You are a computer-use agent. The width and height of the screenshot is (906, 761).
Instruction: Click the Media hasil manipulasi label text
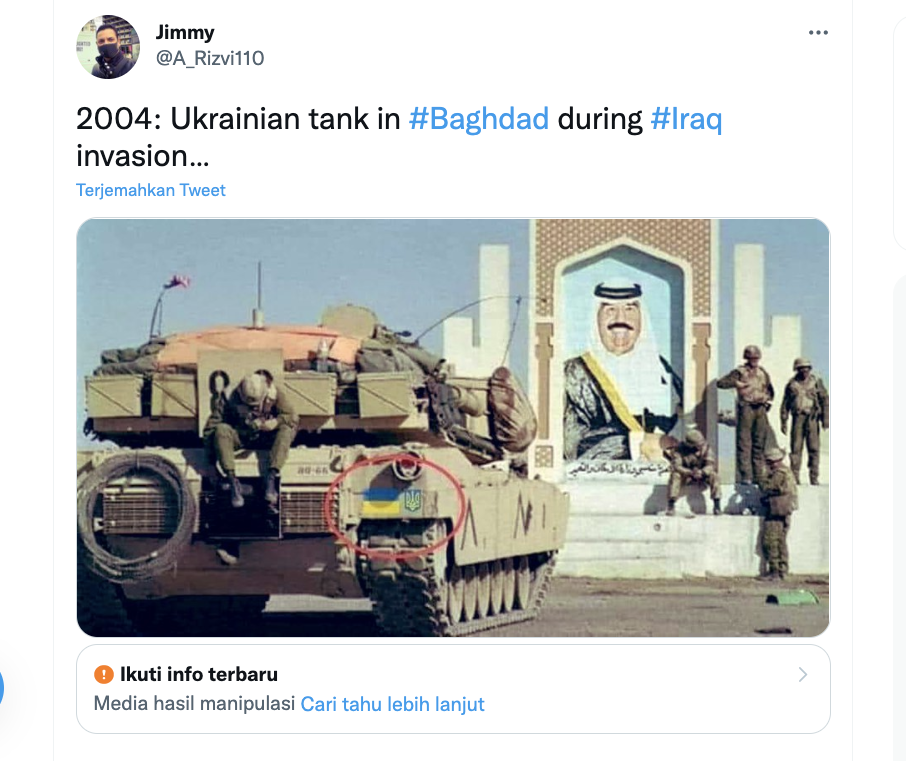195,704
